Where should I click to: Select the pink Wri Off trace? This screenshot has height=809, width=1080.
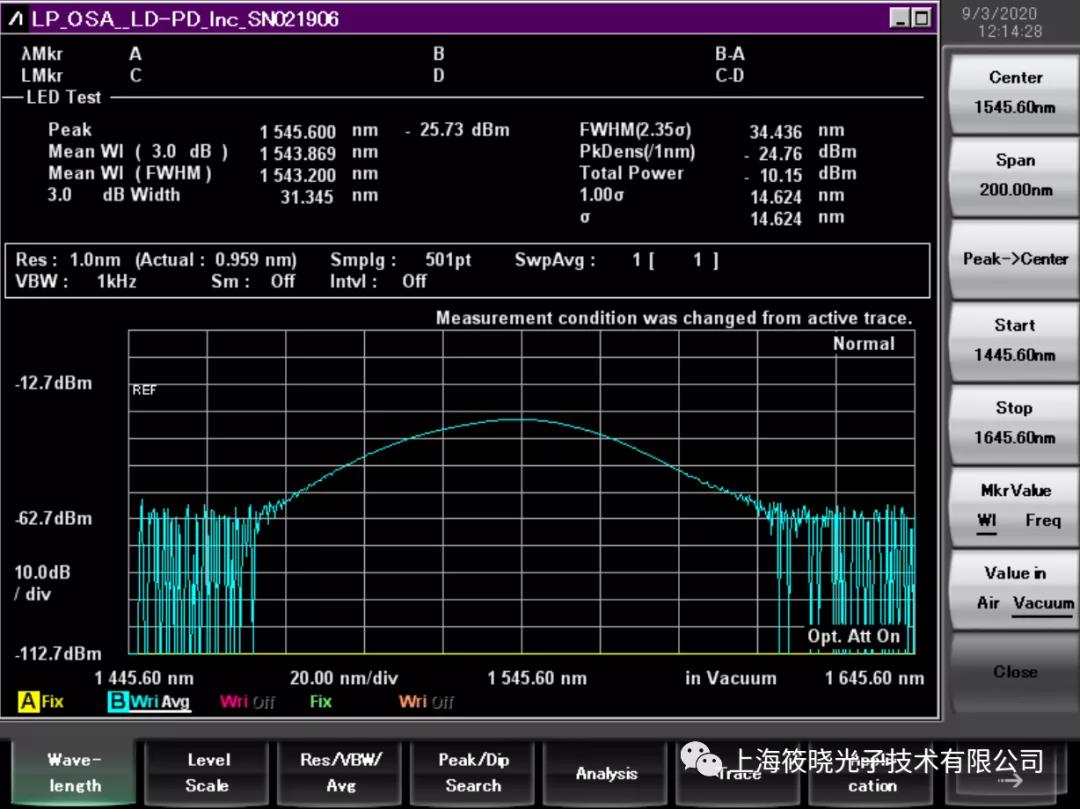pos(247,702)
